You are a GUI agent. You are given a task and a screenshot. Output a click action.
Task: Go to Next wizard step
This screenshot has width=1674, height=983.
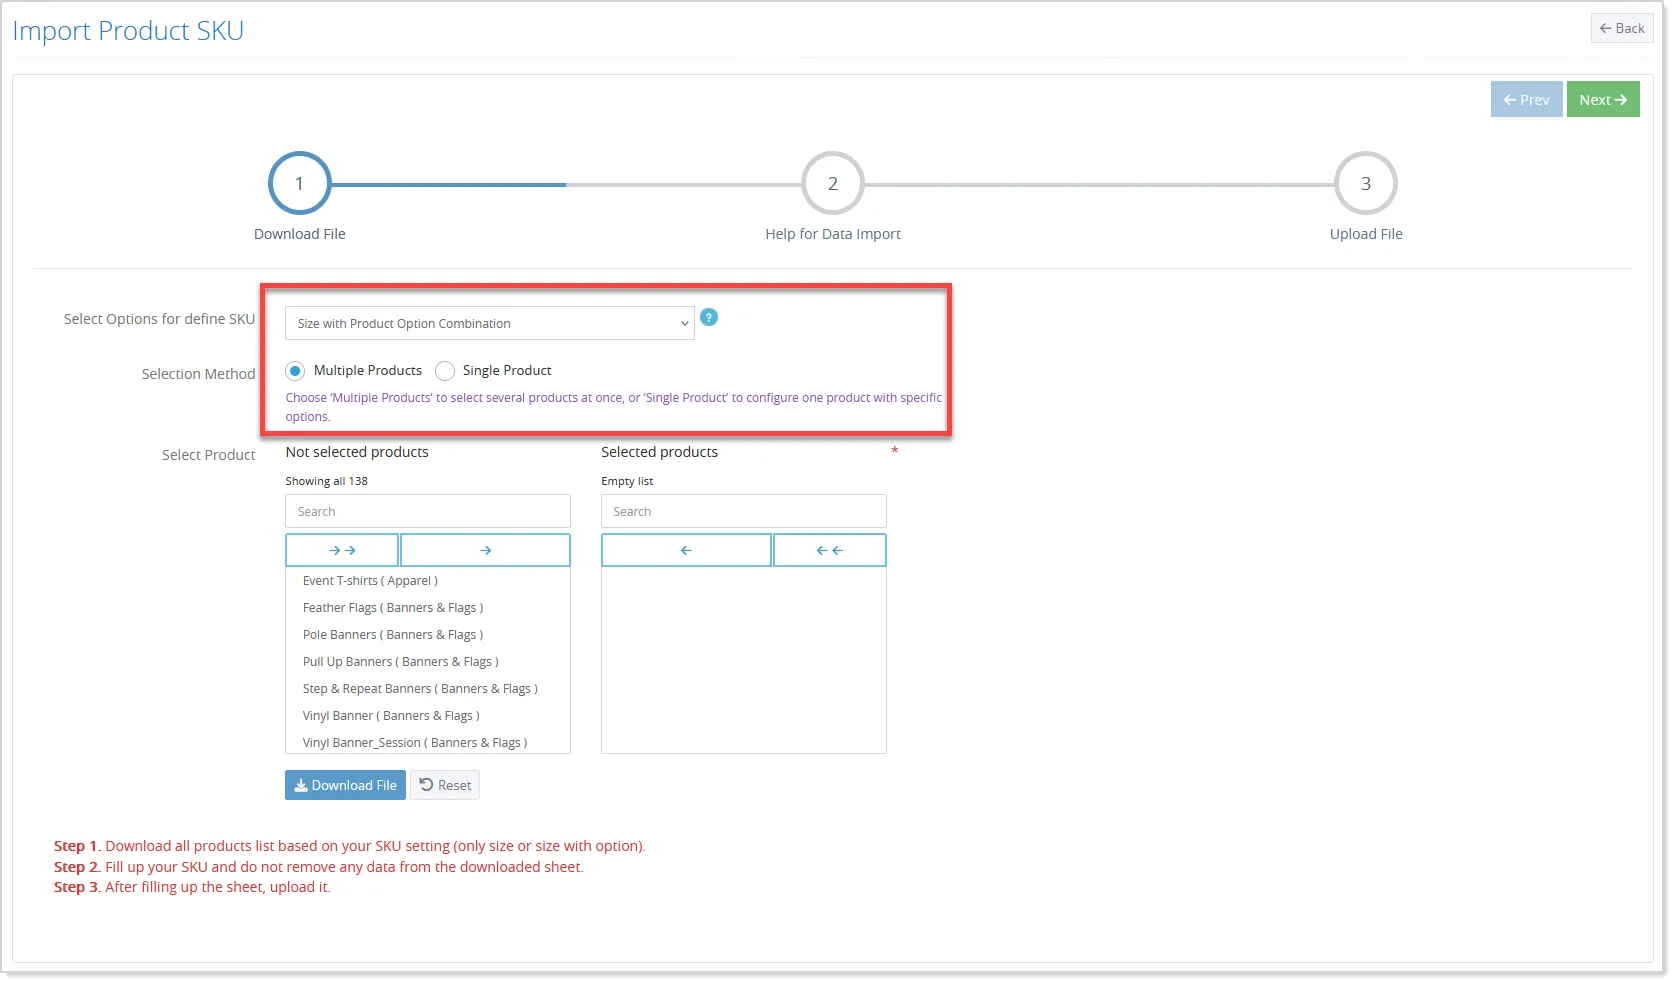pyautogui.click(x=1603, y=99)
